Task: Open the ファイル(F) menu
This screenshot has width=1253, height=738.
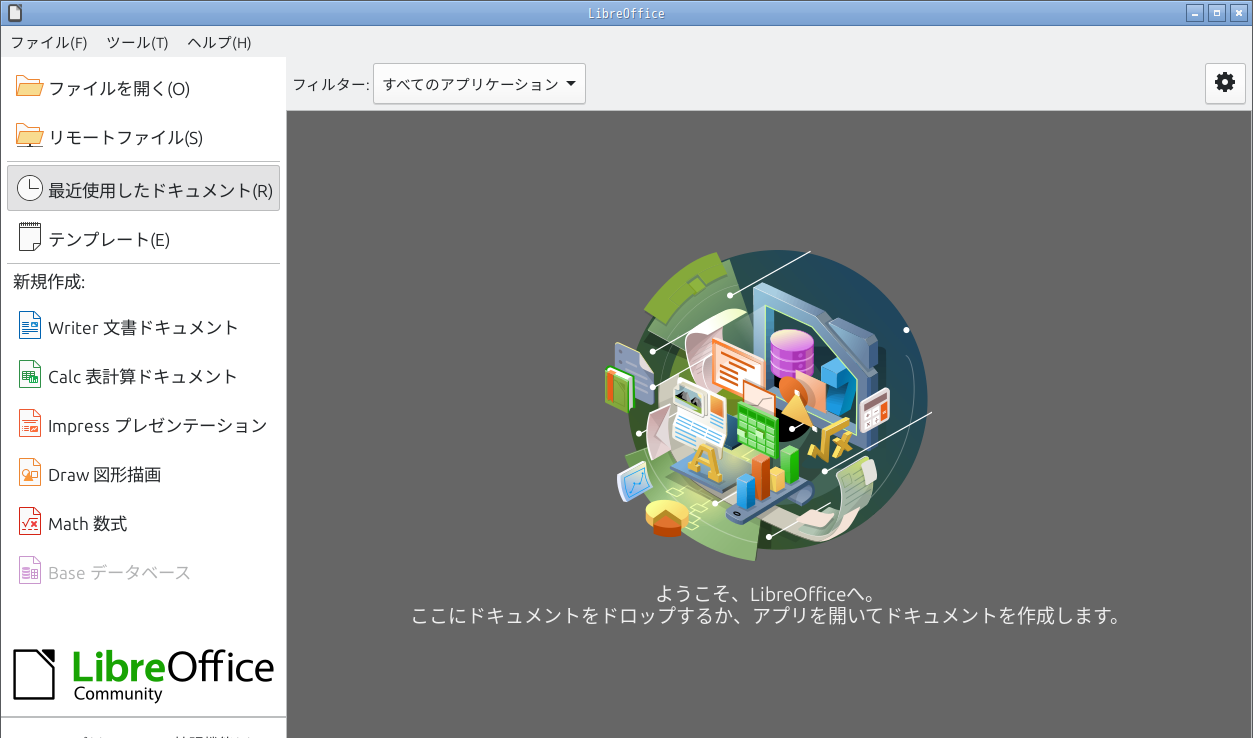Action: coord(49,43)
